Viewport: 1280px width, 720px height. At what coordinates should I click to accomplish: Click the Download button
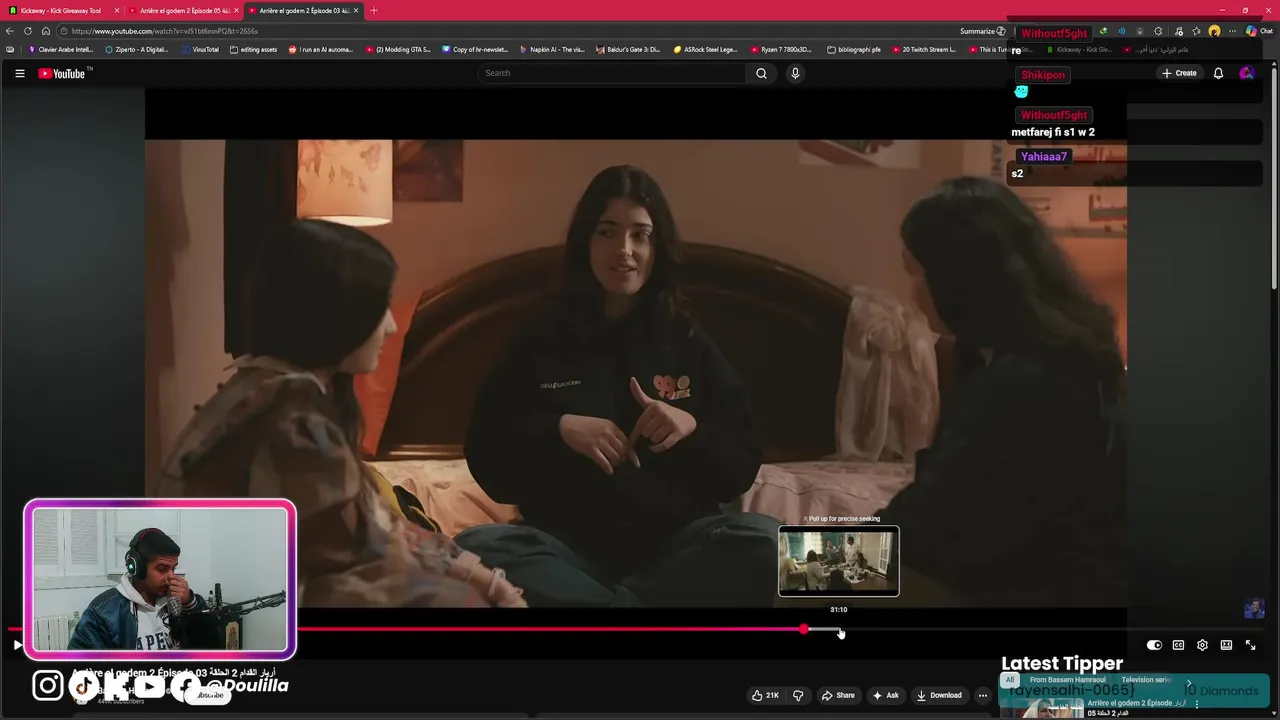939,695
